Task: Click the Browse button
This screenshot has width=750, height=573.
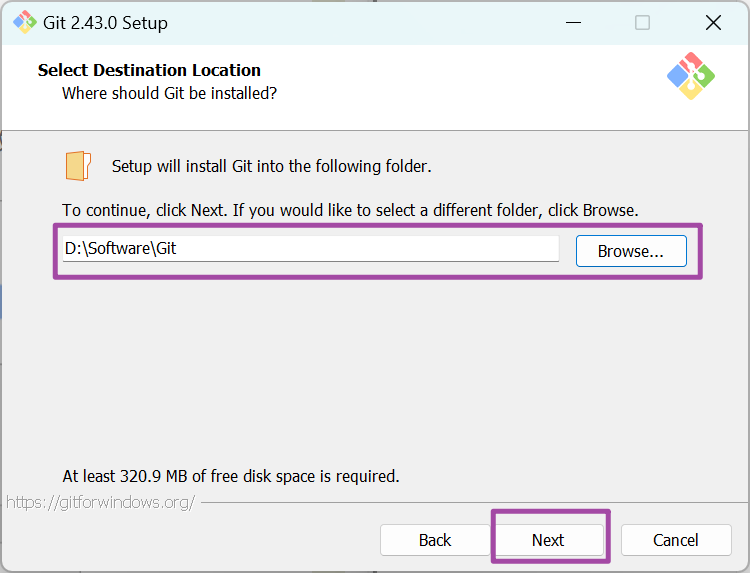Action: (x=630, y=251)
